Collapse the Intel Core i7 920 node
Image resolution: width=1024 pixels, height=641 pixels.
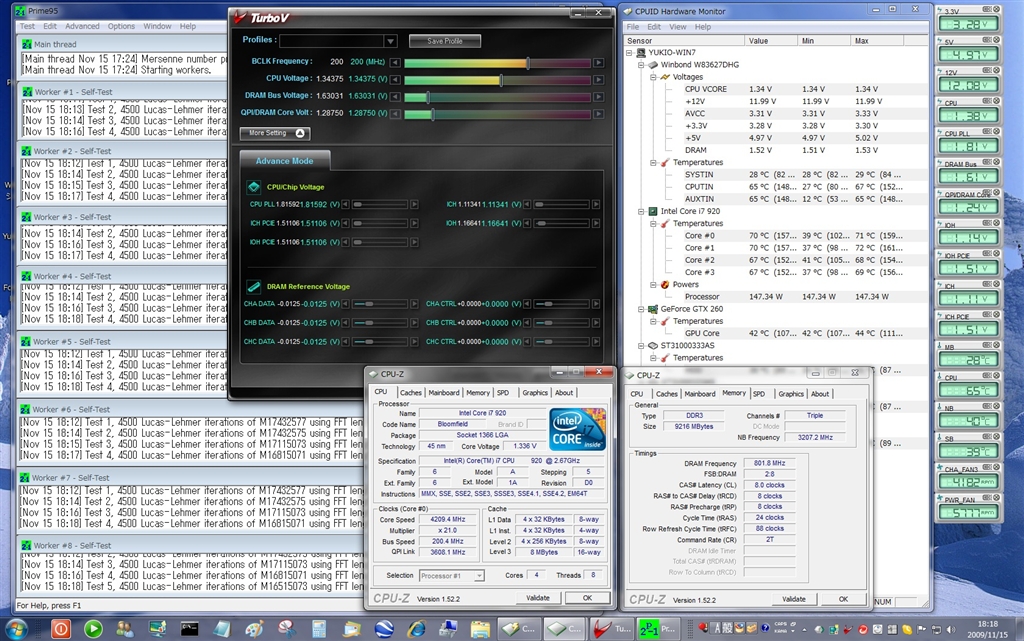pos(641,211)
